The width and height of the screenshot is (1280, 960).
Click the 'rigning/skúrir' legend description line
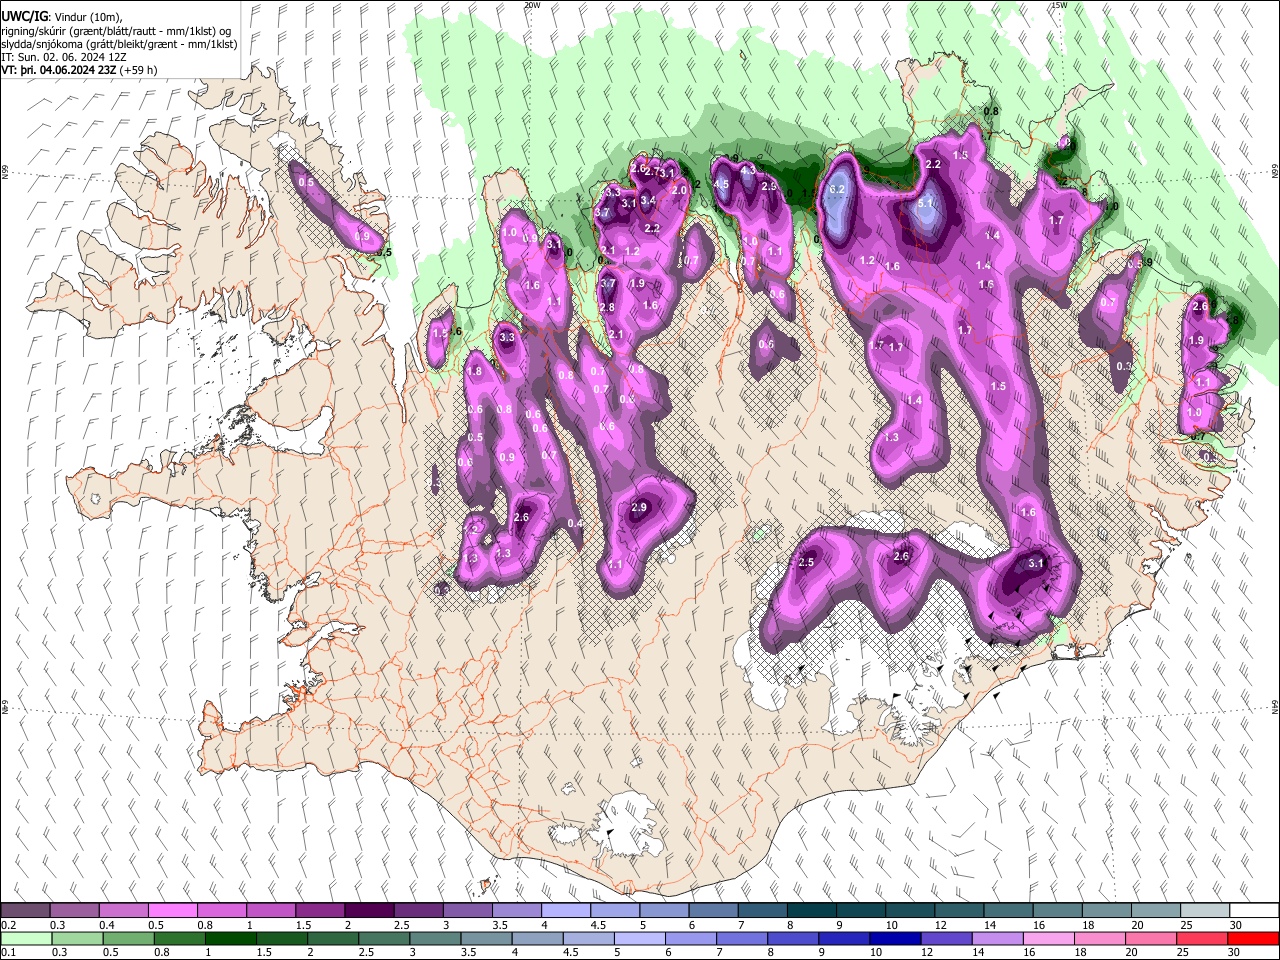[118, 30]
